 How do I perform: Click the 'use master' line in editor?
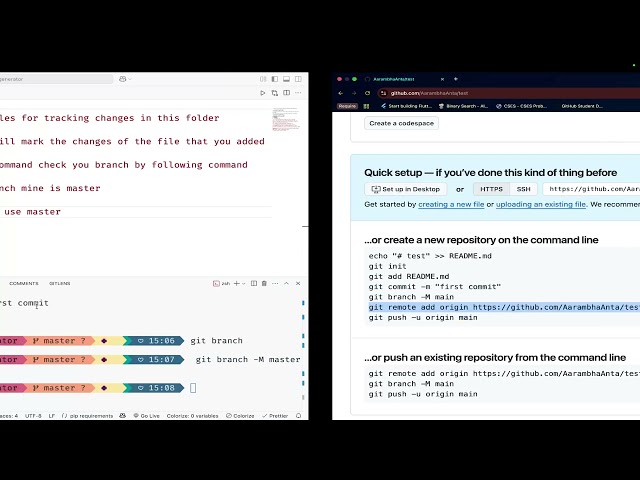[33, 212]
